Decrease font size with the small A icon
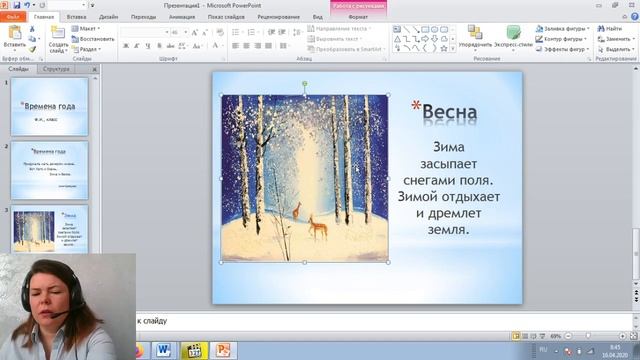The width and height of the screenshot is (640, 360). tap(205, 32)
